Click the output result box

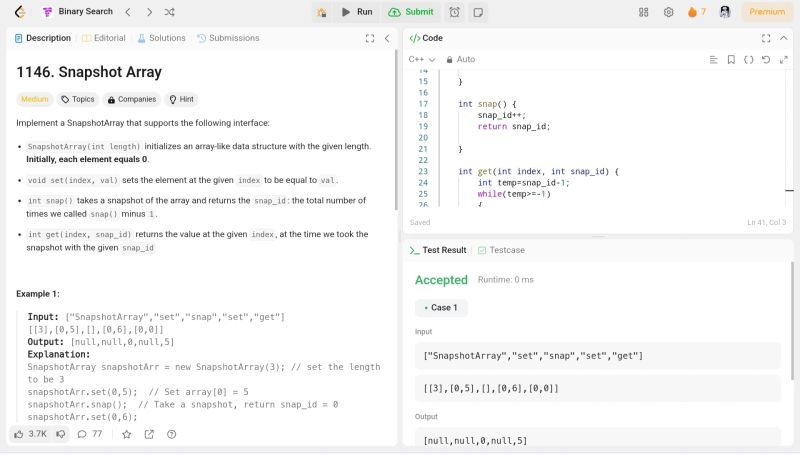[598, 438]
